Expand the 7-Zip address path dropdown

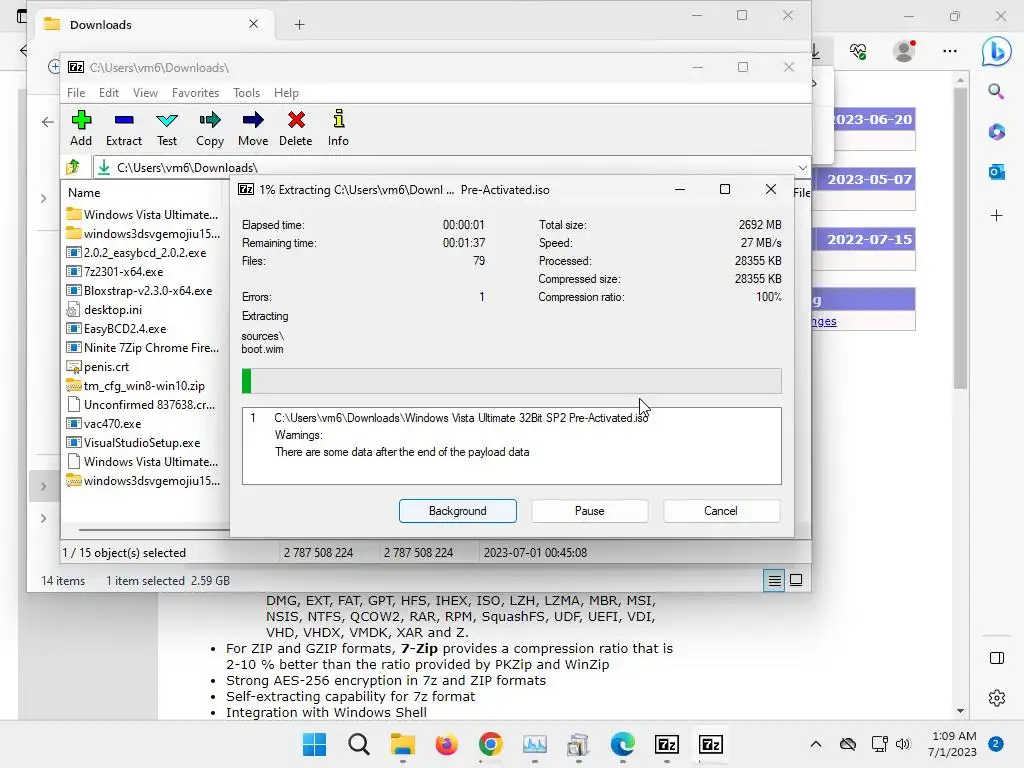(x=802, y=168)
